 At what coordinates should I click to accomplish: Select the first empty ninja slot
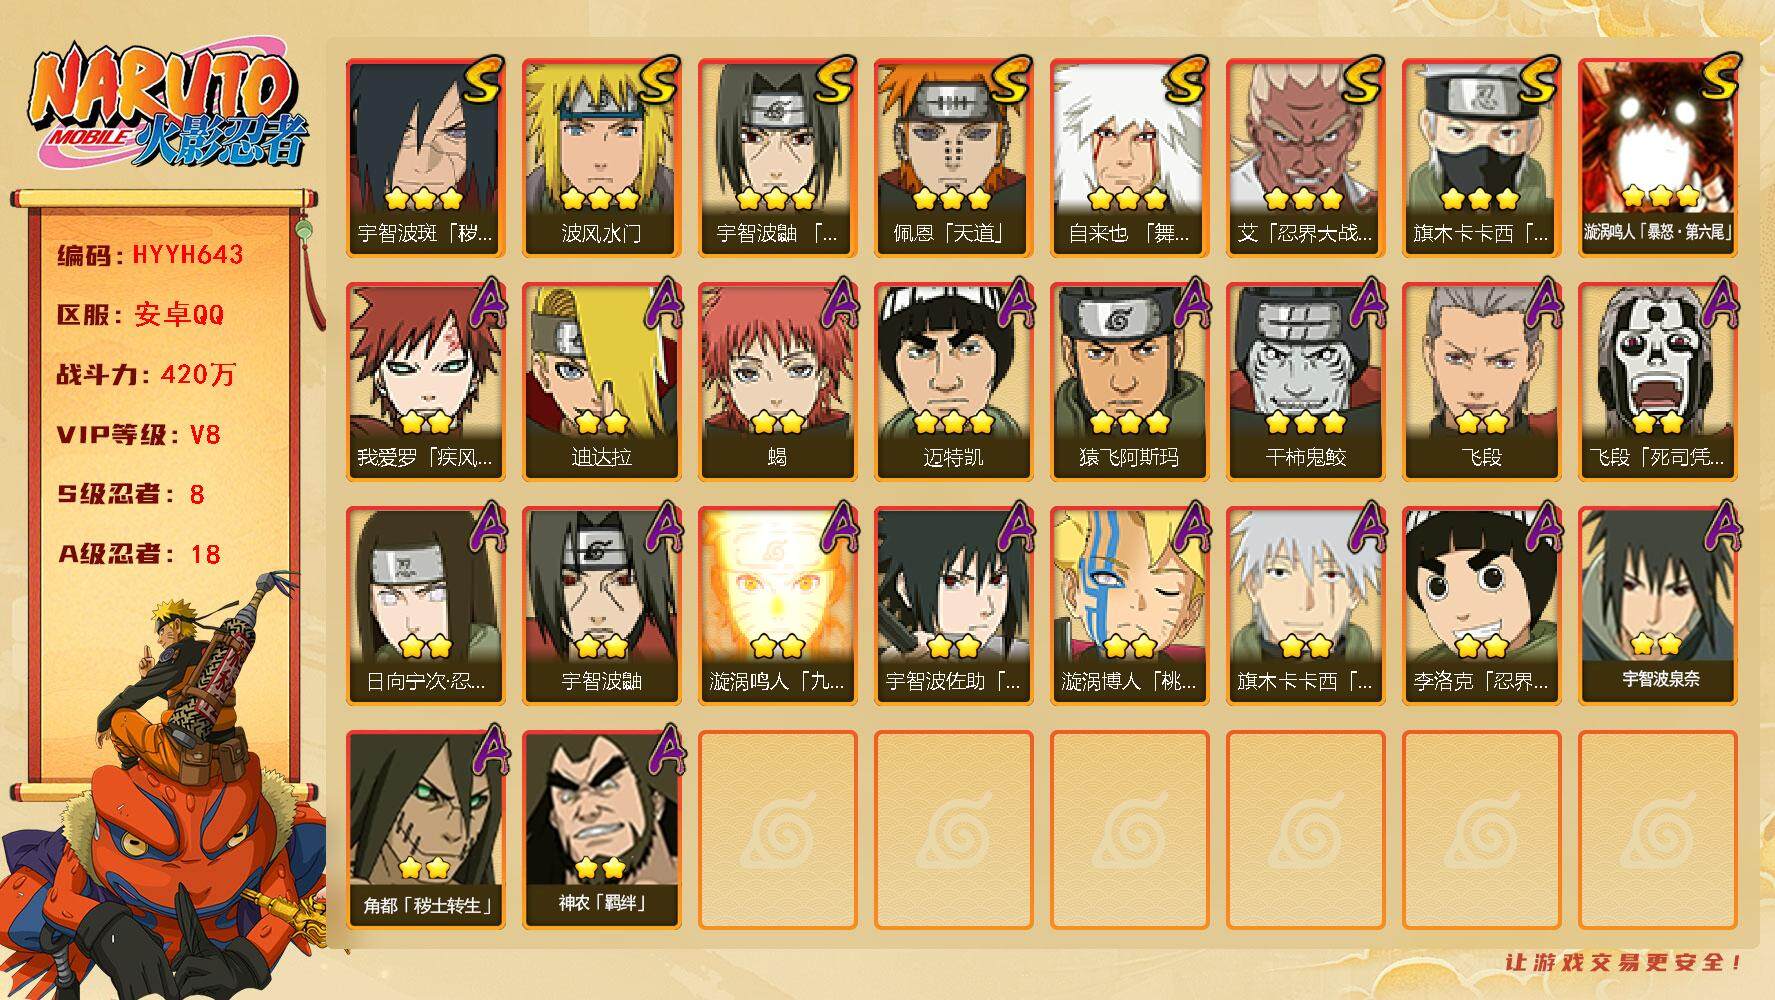777,830
